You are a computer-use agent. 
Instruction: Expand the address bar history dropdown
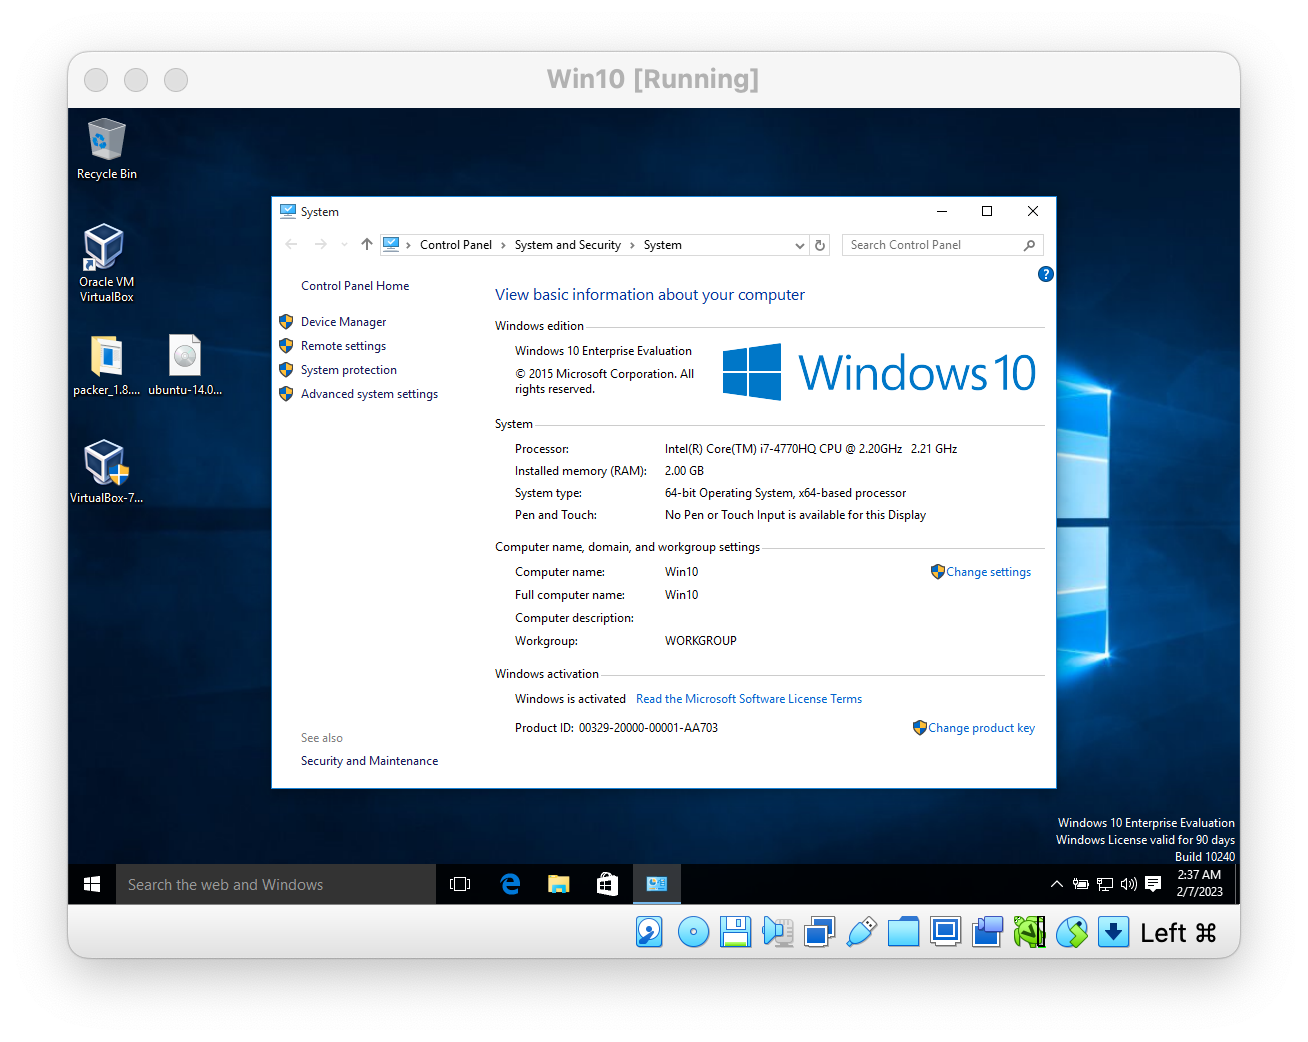click(799, 245)
